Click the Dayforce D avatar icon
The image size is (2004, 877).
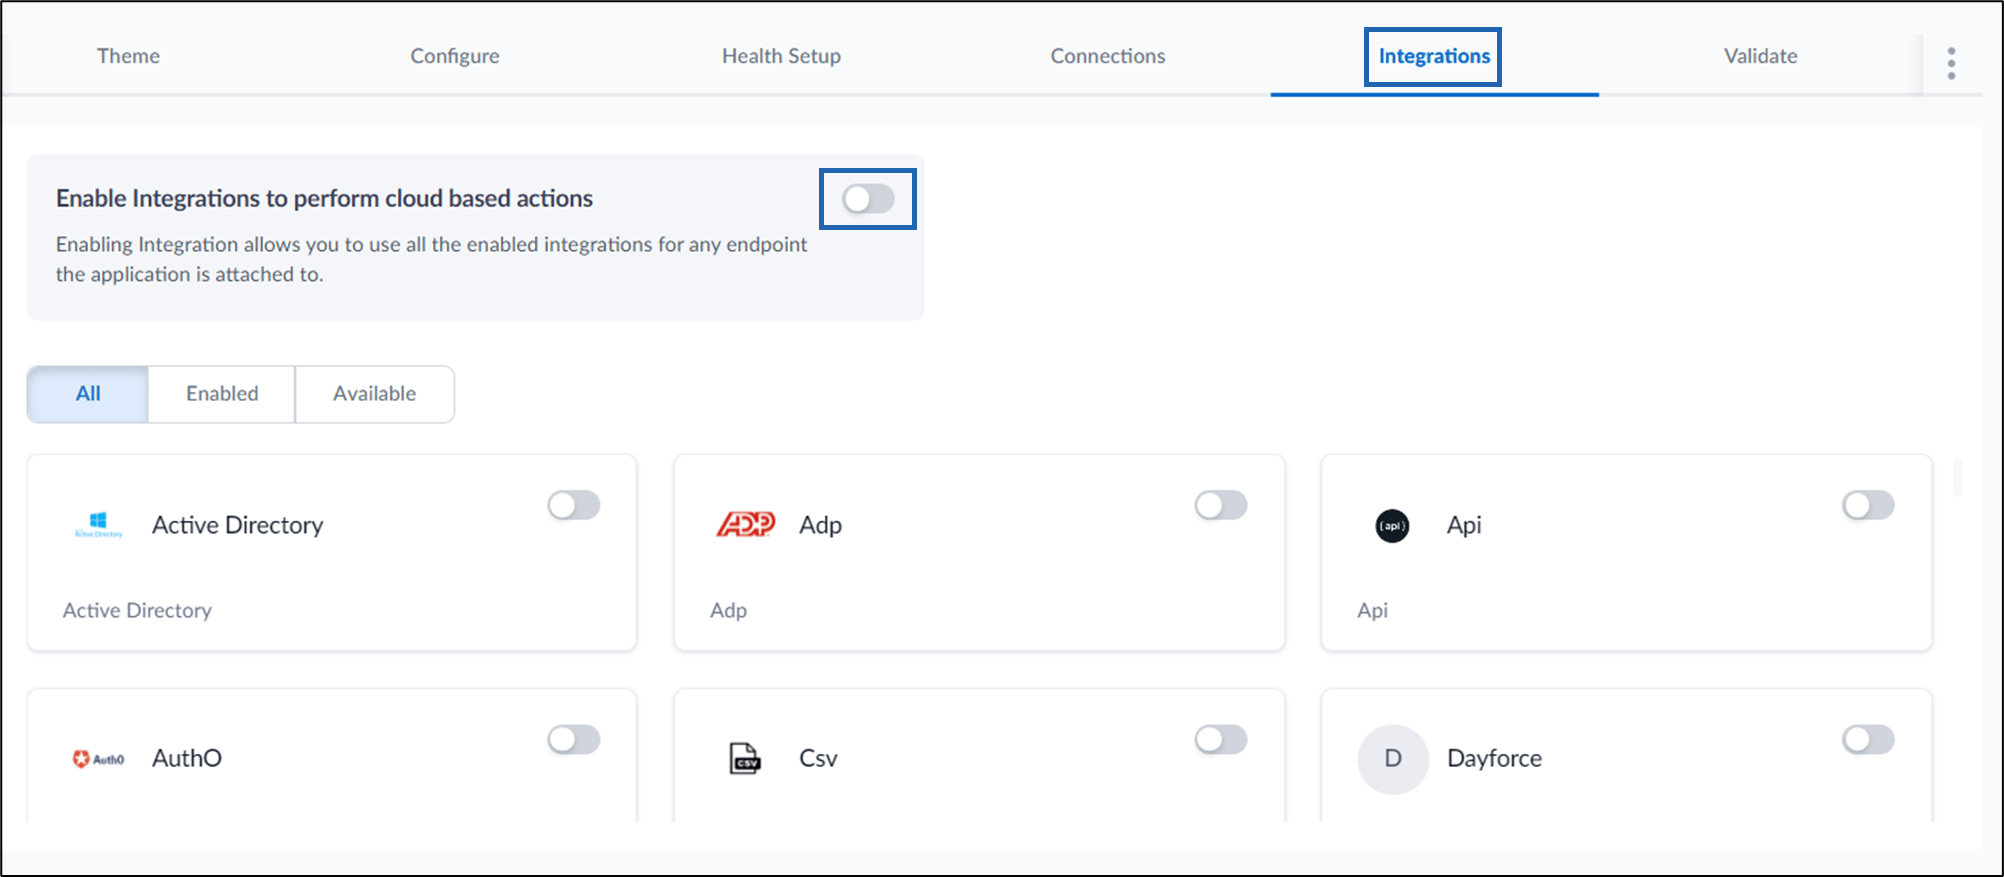[1392, 759]
